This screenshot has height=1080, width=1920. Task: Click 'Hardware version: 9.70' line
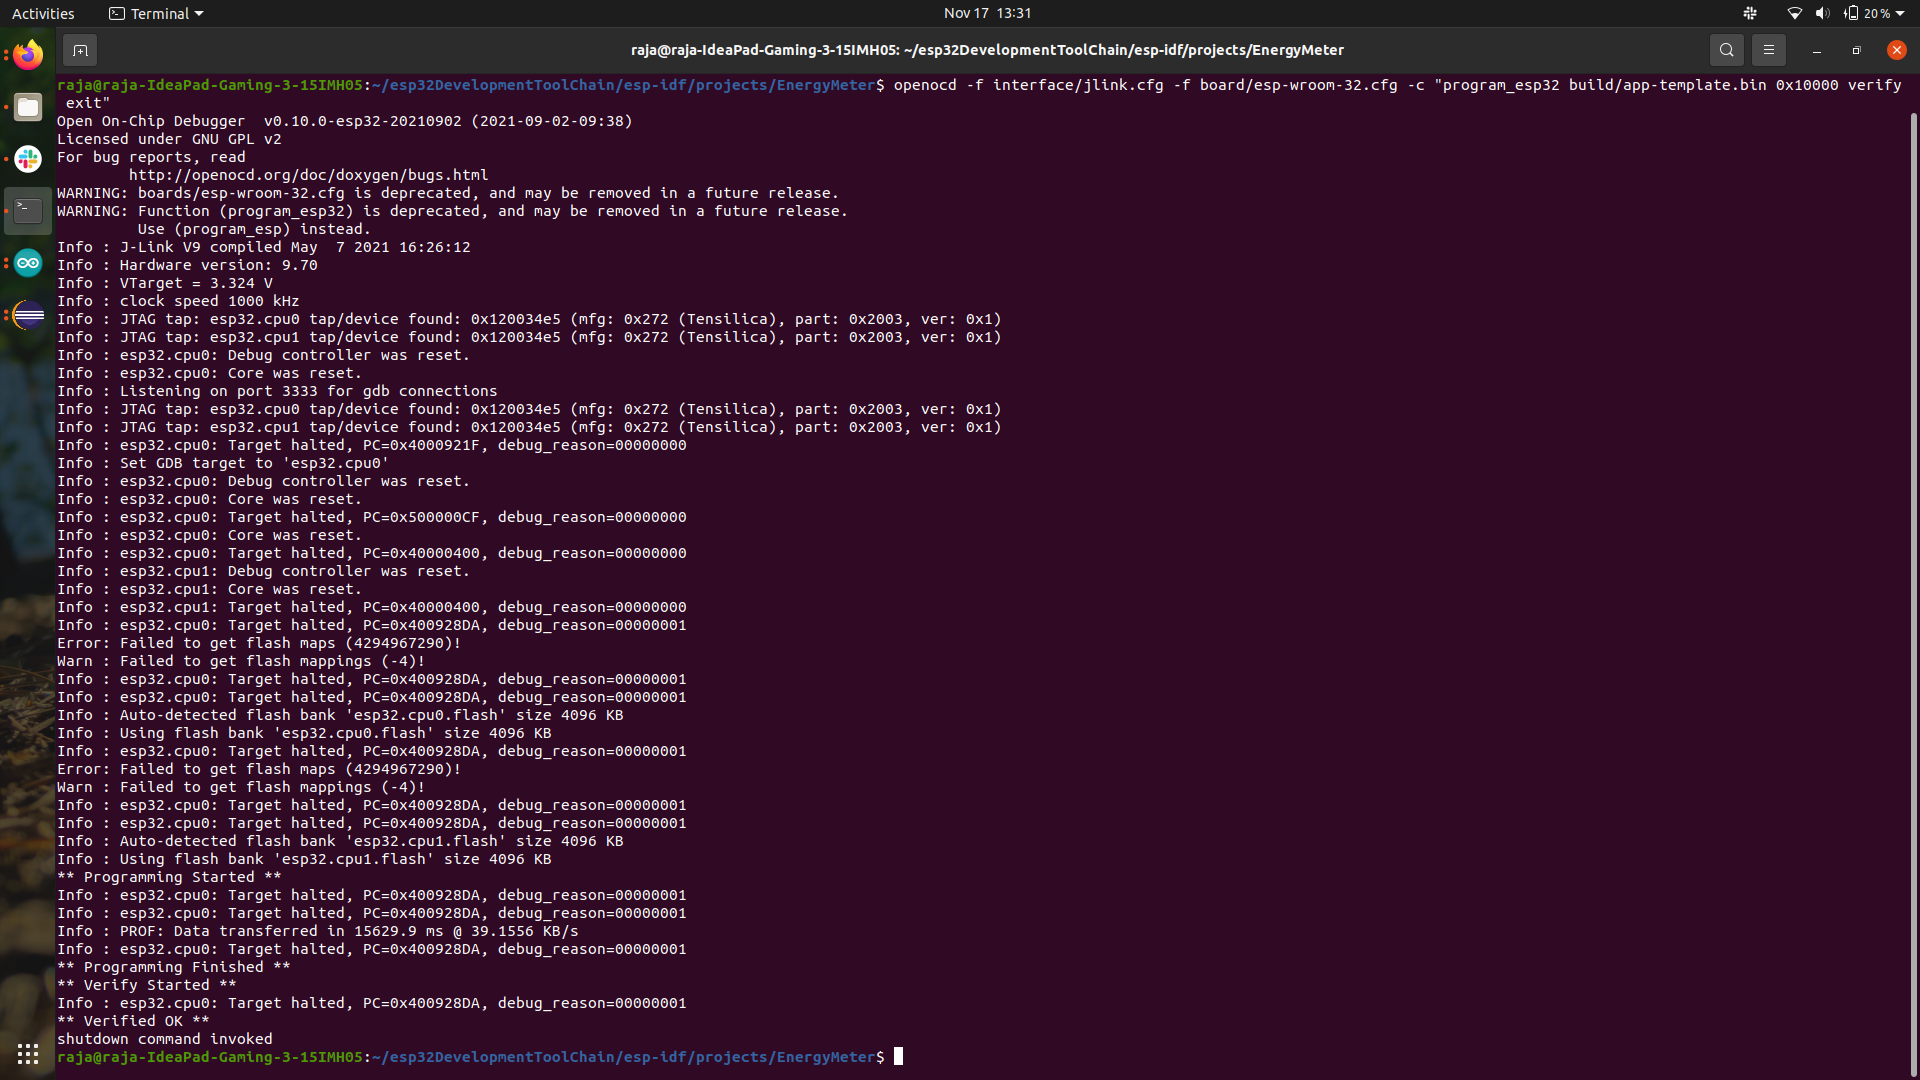coord(187,265)
